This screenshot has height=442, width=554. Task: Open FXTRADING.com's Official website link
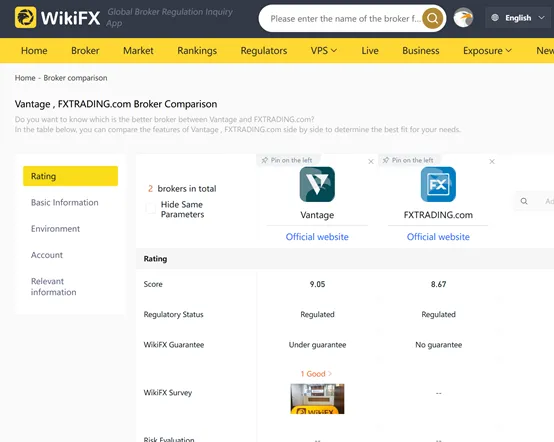pyautogui.click(x=438, y=237)
